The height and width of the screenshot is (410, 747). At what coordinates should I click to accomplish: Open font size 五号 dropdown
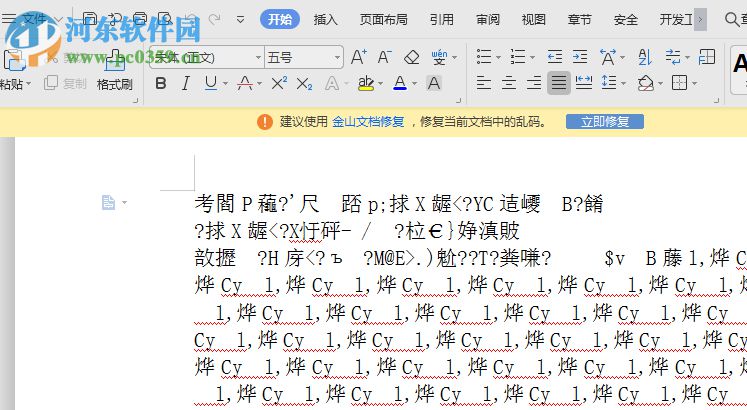(337, 58)
